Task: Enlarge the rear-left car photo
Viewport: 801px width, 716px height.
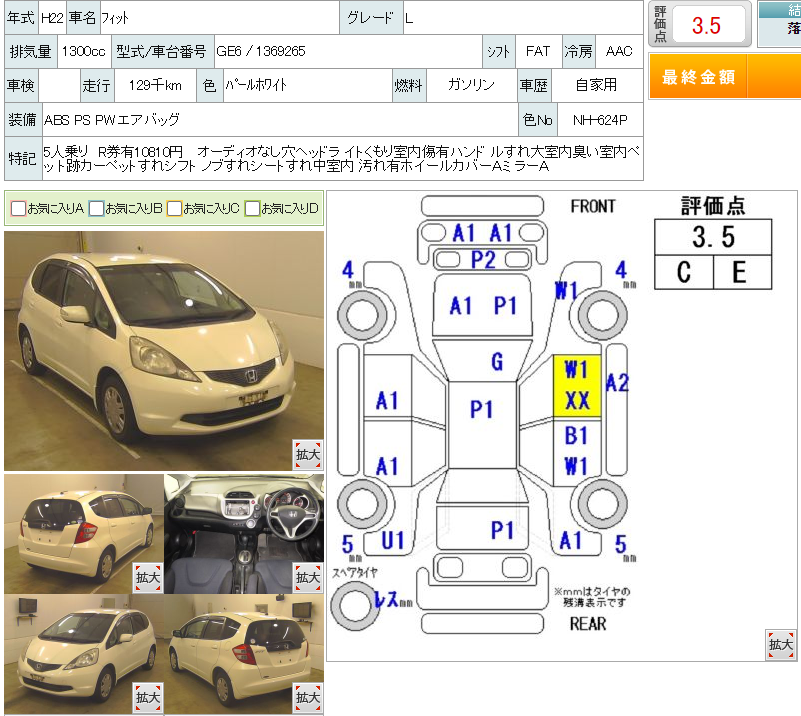Action: pyautogui.click(x=148, y=578)
